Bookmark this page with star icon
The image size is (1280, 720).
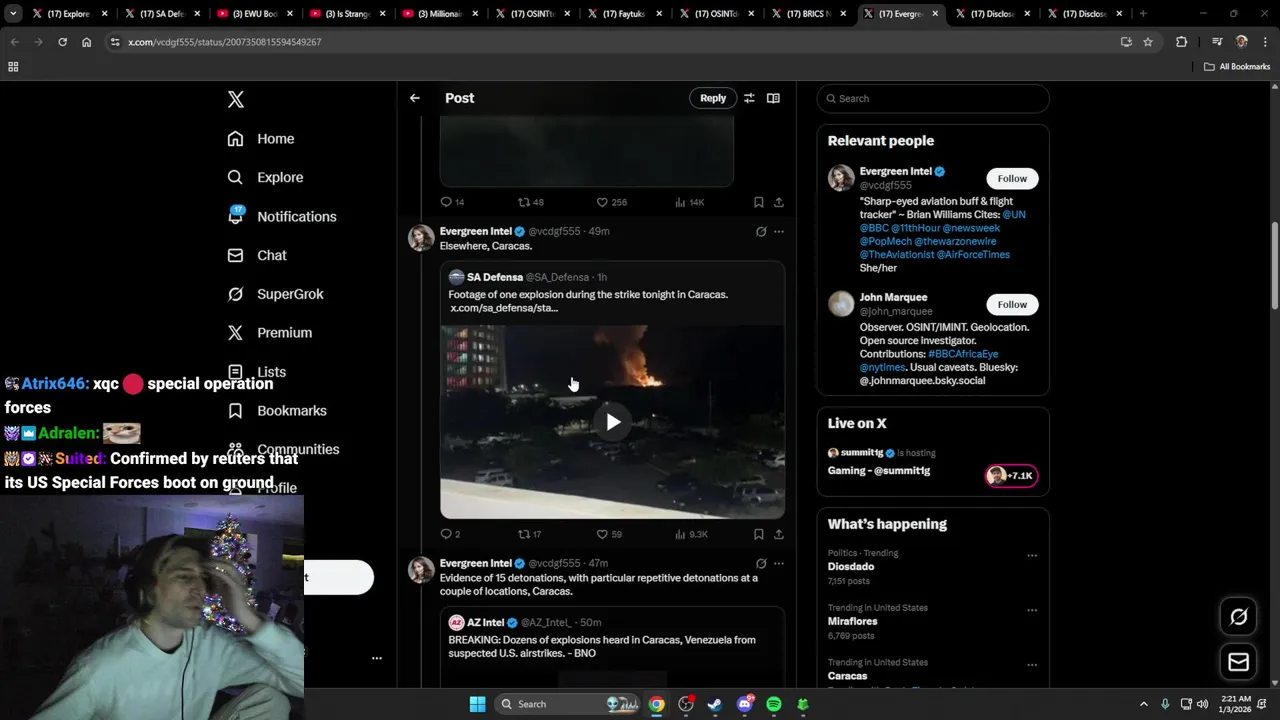tap(1148, 42)
